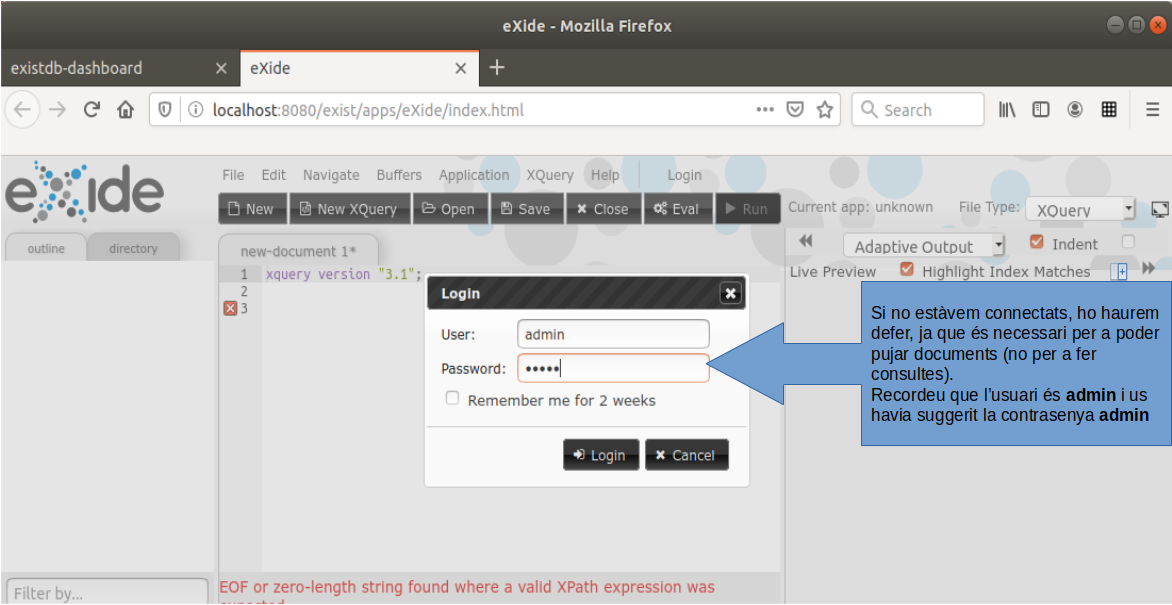
Task: Close the existdb-dashboard tab
Action: pyautogui.click(x=220, y=68)
